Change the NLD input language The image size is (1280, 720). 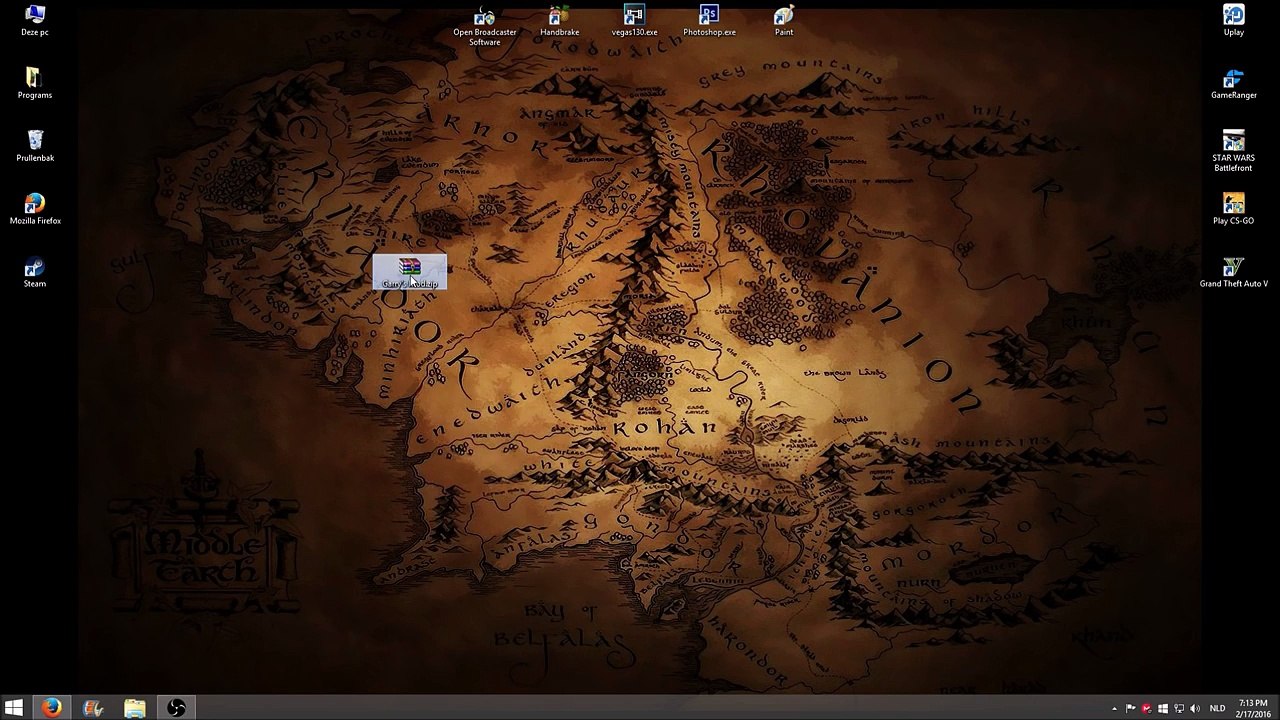pyautogui.click(x=1217, y=709)
